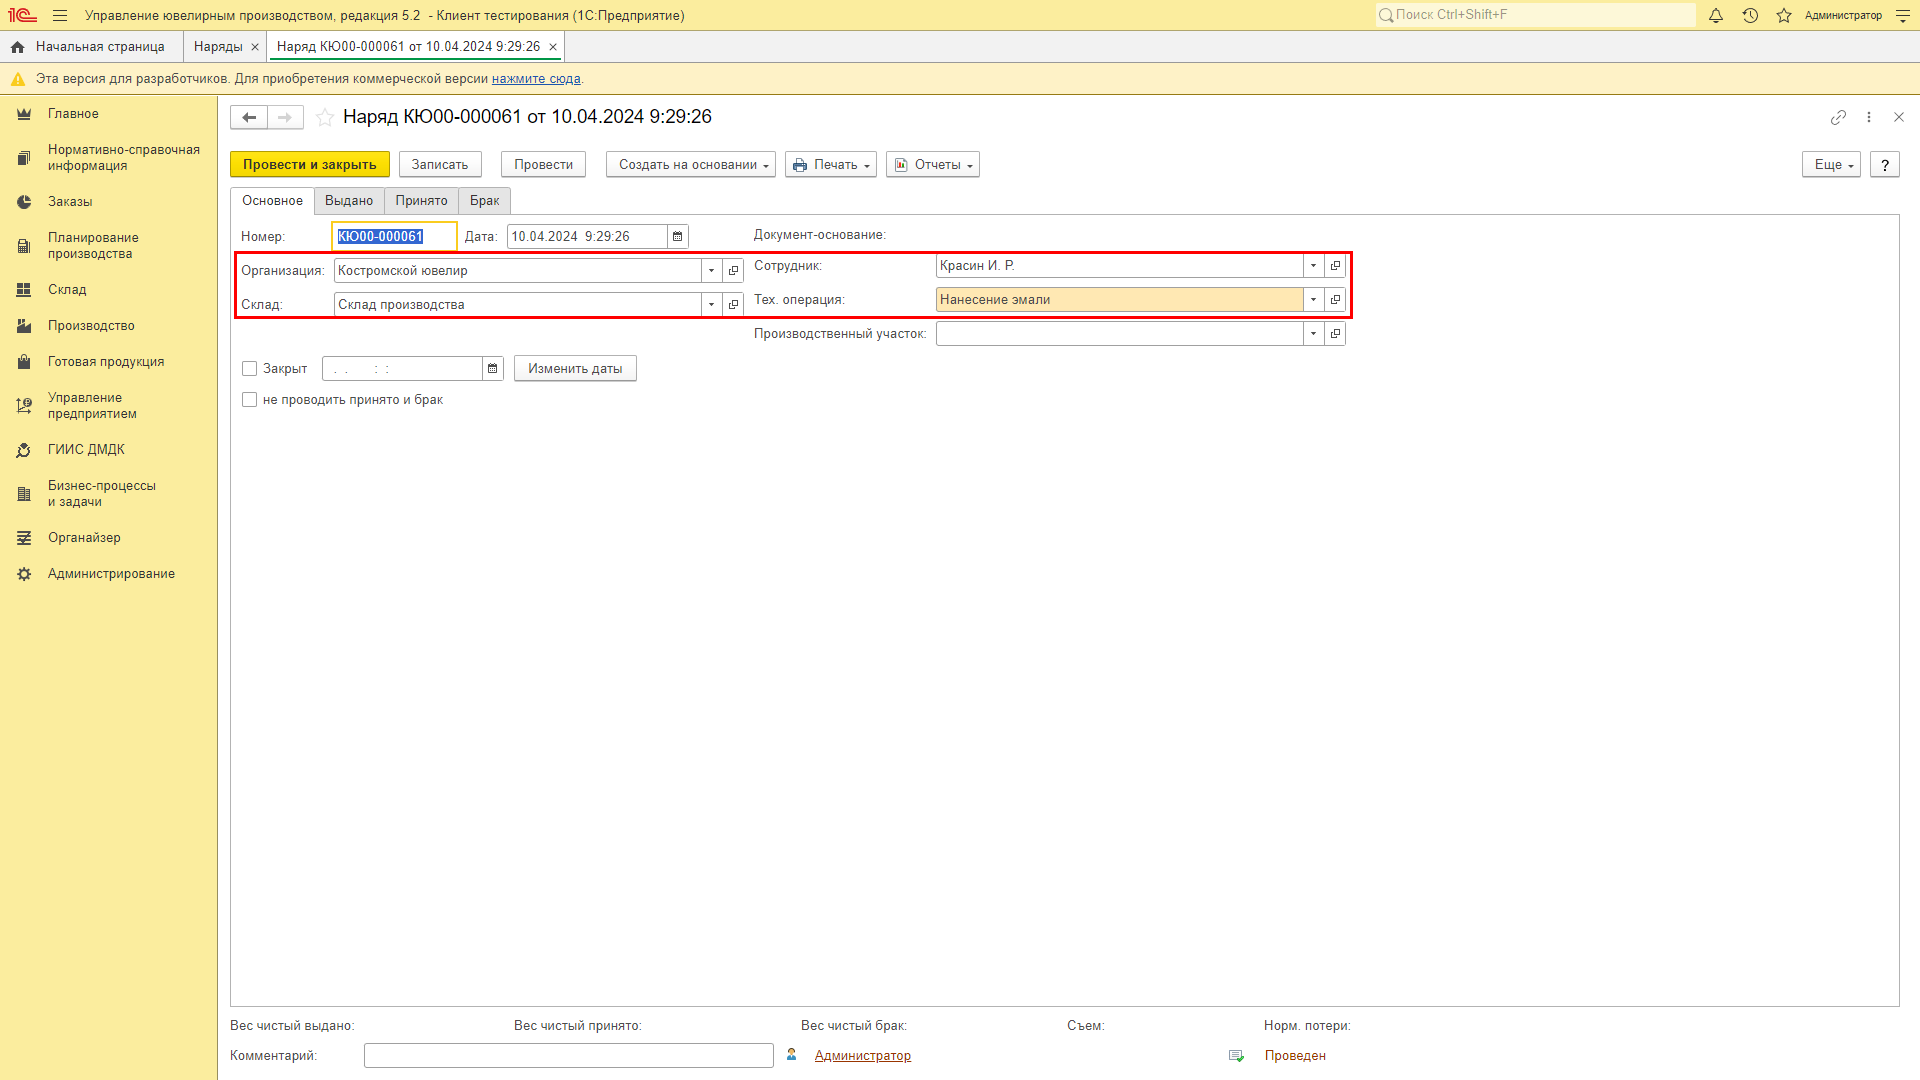The width and height of the screenshot is (1920, 1080).
Task: Toggle 'не проводить принято и брак' checkbox
Action: [x=250, y=400]
